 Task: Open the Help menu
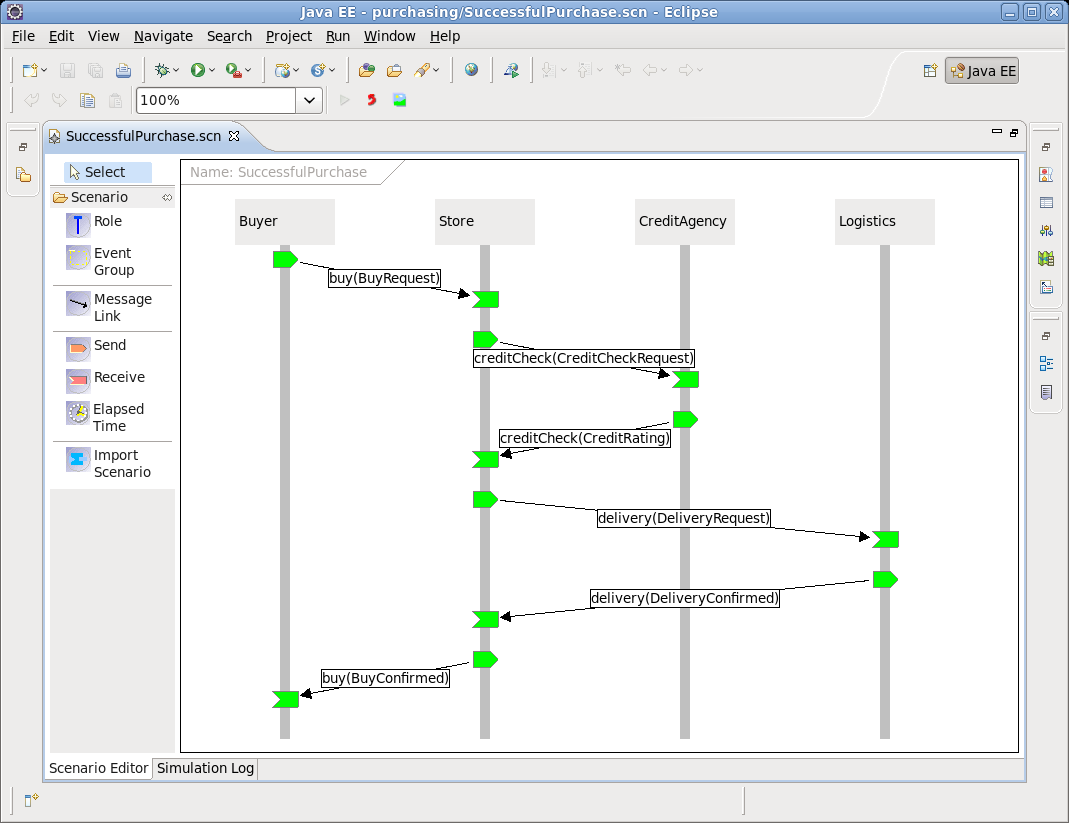pos(445,36)
